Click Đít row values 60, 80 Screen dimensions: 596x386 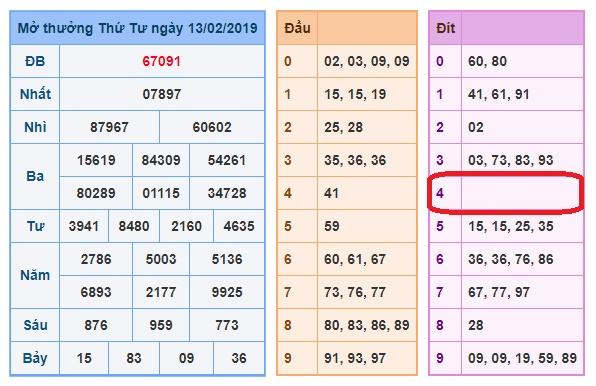click(x=487, y=61)
